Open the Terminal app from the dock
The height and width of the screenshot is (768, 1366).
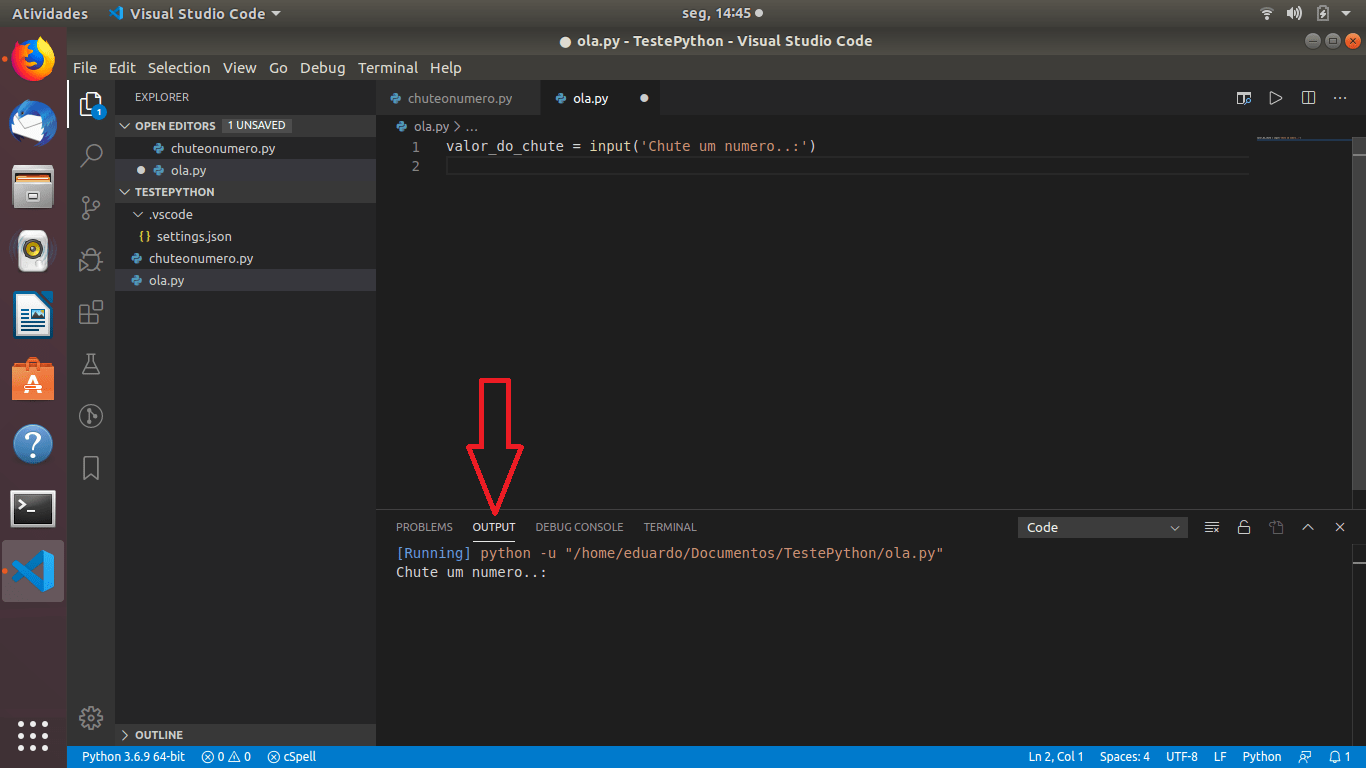point(33,508)
